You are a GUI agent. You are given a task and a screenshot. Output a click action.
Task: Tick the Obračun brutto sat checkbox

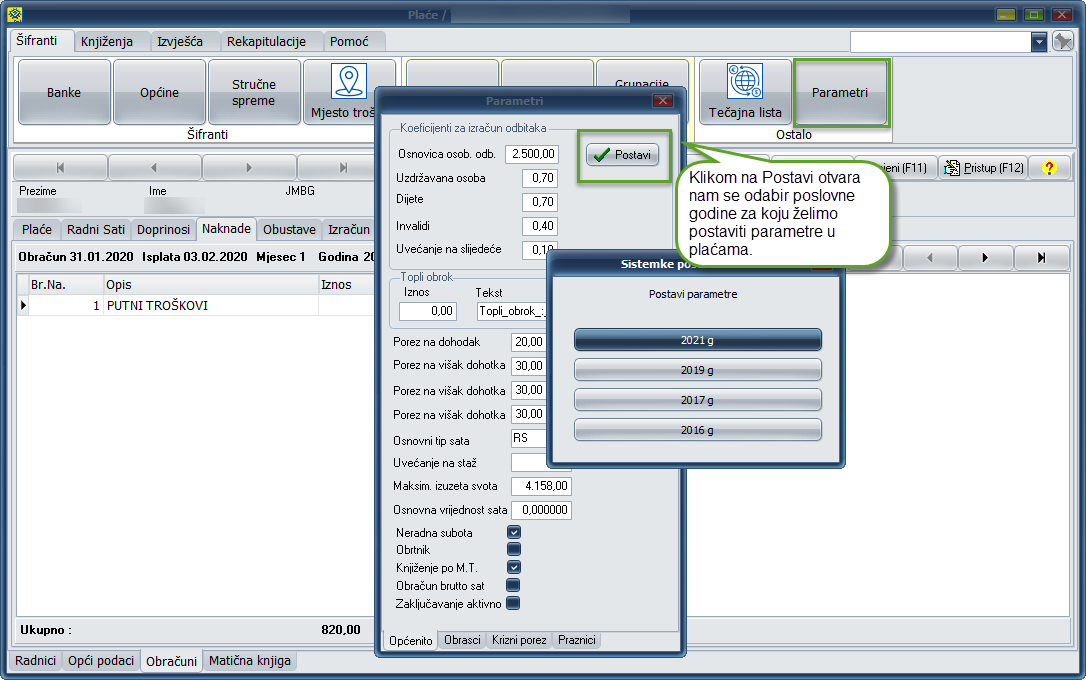(513, 585)
